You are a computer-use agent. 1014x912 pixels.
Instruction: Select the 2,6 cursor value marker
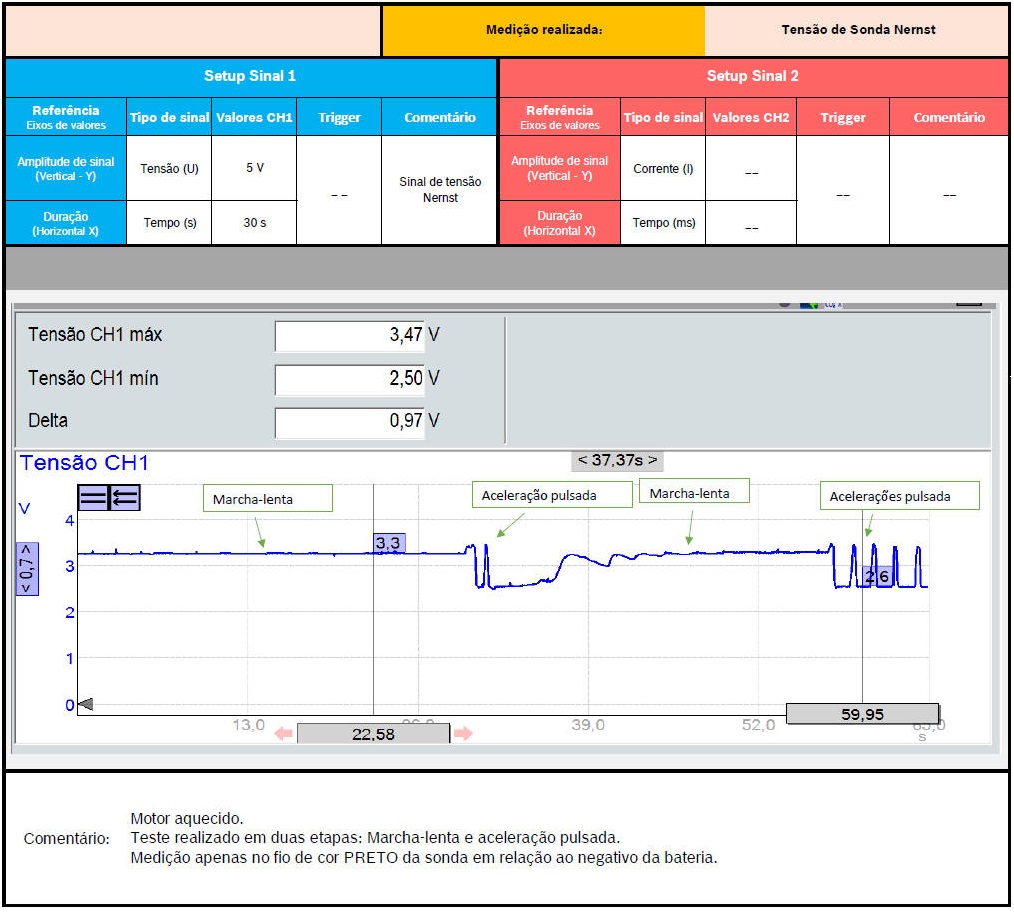click(877, 576)
